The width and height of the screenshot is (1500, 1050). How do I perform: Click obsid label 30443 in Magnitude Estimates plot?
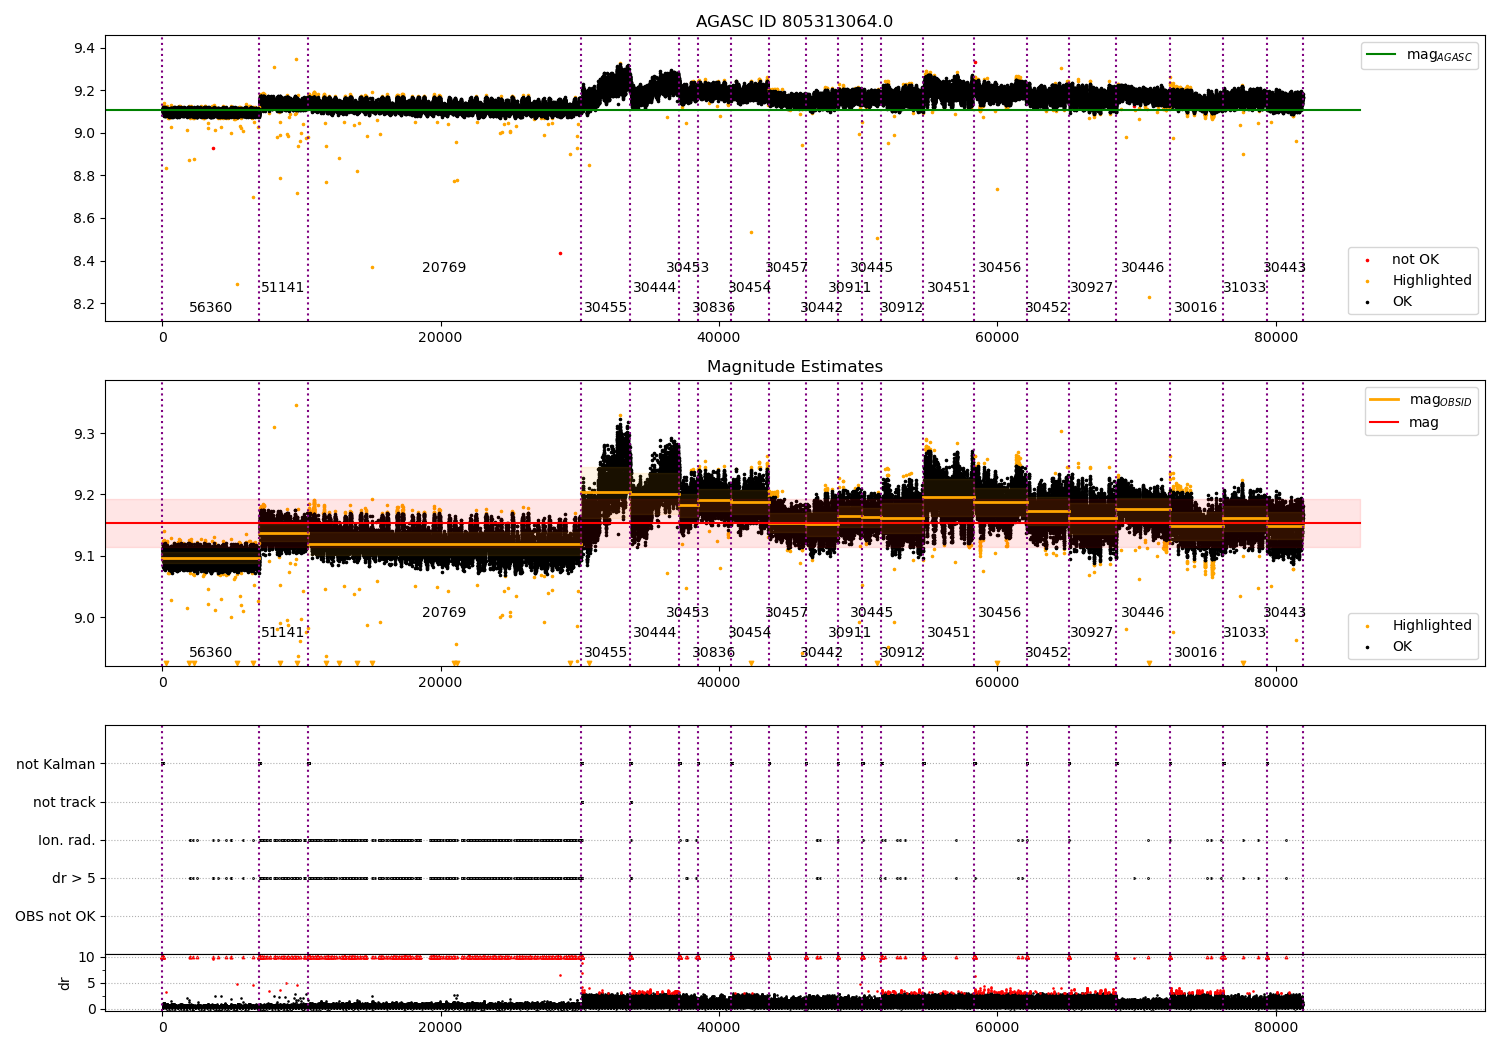pos(1284,613)
